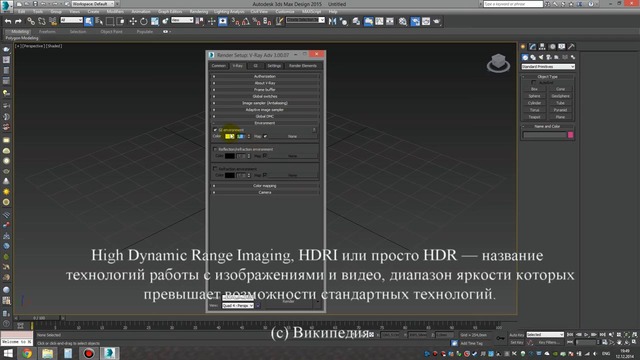Open the Hierarchy command panel tab
The width and height of the screenshot is (640, 360).
point(542,47)
